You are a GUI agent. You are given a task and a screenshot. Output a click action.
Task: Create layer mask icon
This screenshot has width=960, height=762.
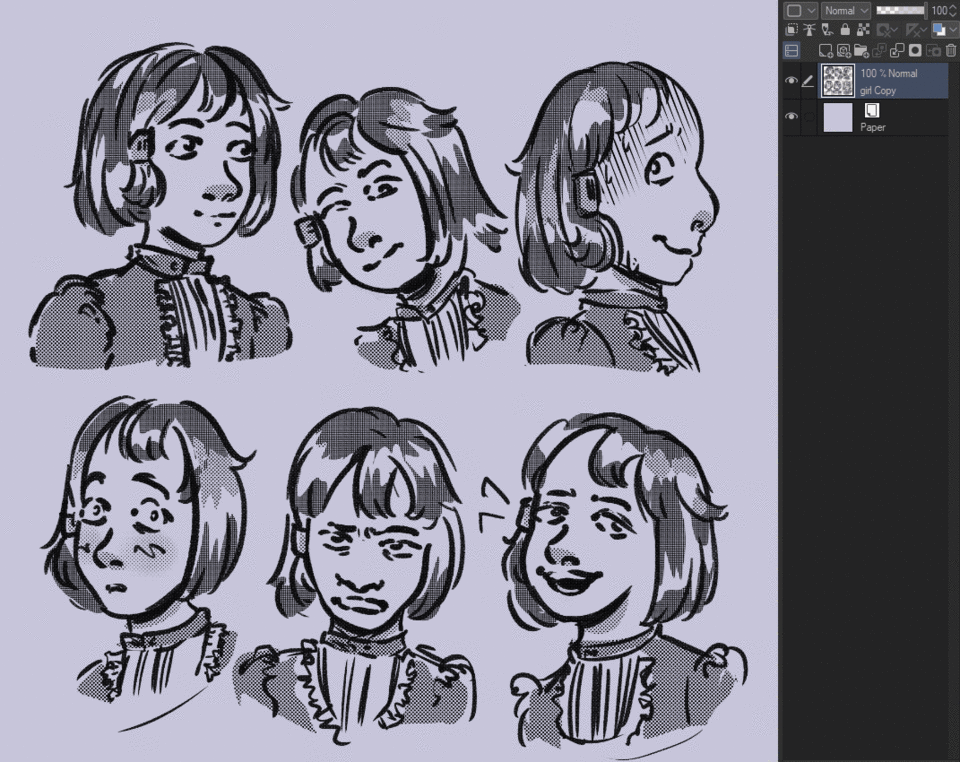coord(915,50)
